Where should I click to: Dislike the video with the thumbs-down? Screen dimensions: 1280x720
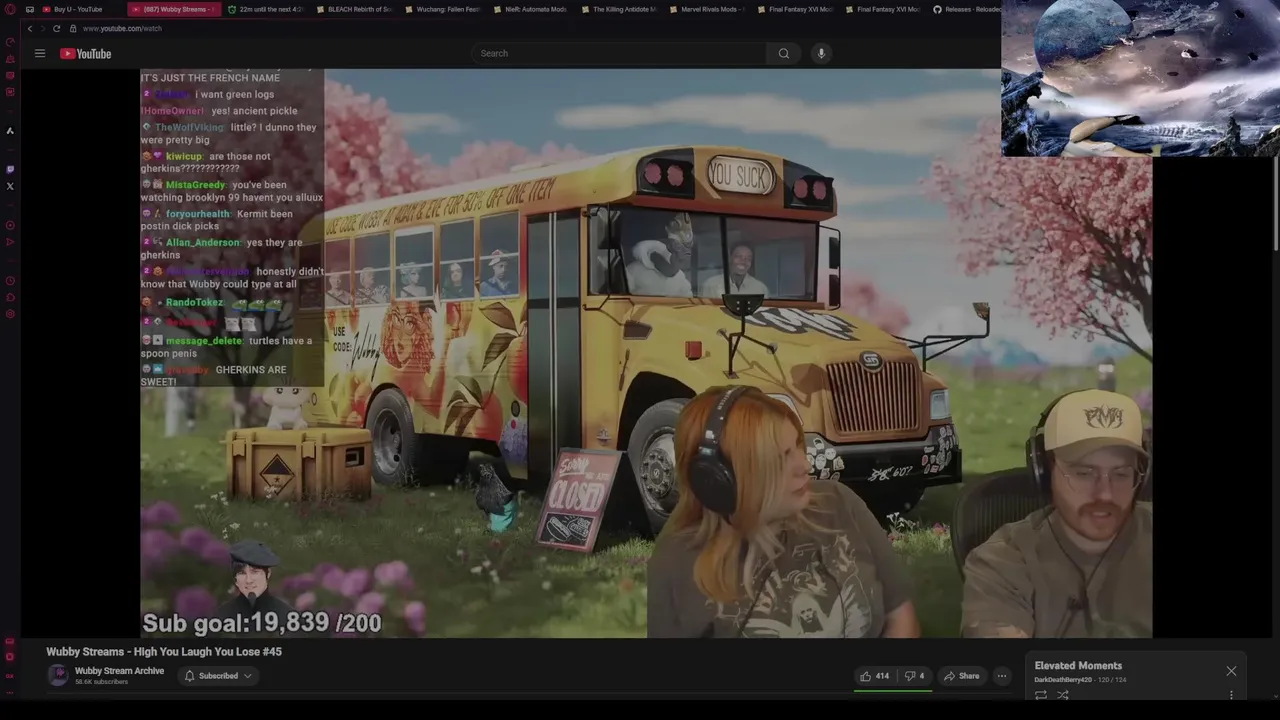pyautogui.click(x=915, y=676)
